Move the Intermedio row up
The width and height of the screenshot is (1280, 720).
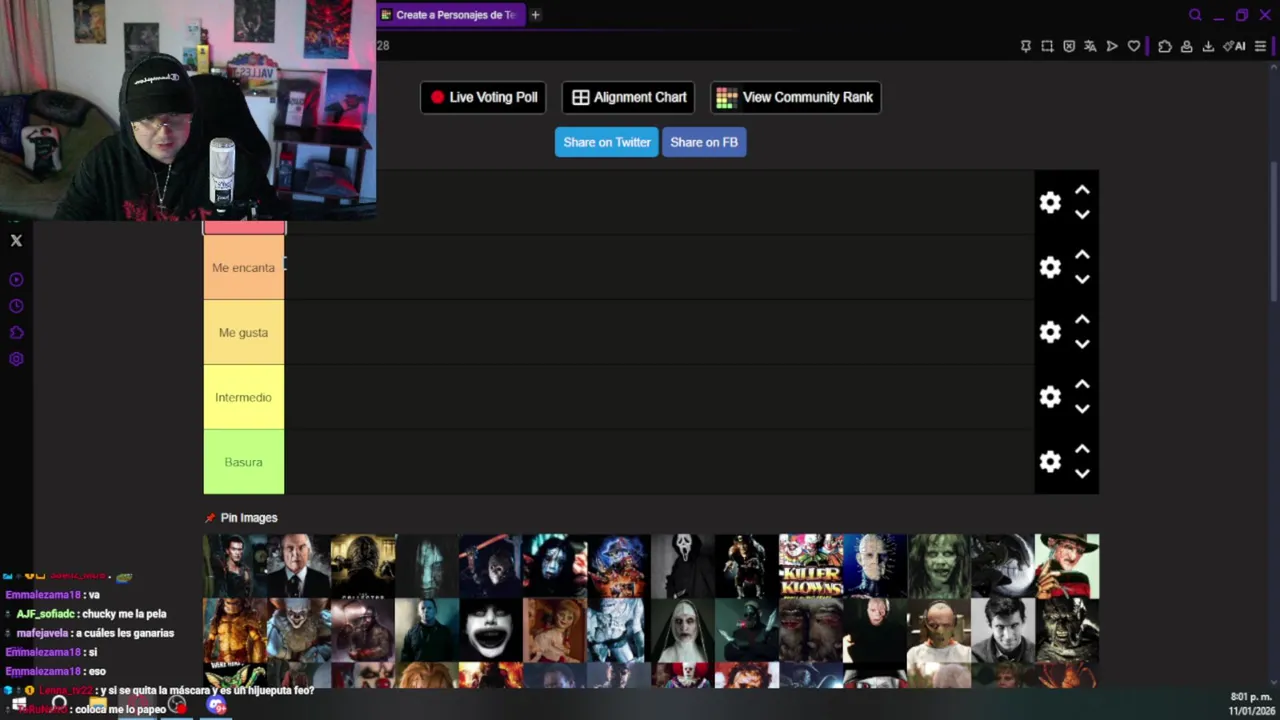coord(1082,385)
